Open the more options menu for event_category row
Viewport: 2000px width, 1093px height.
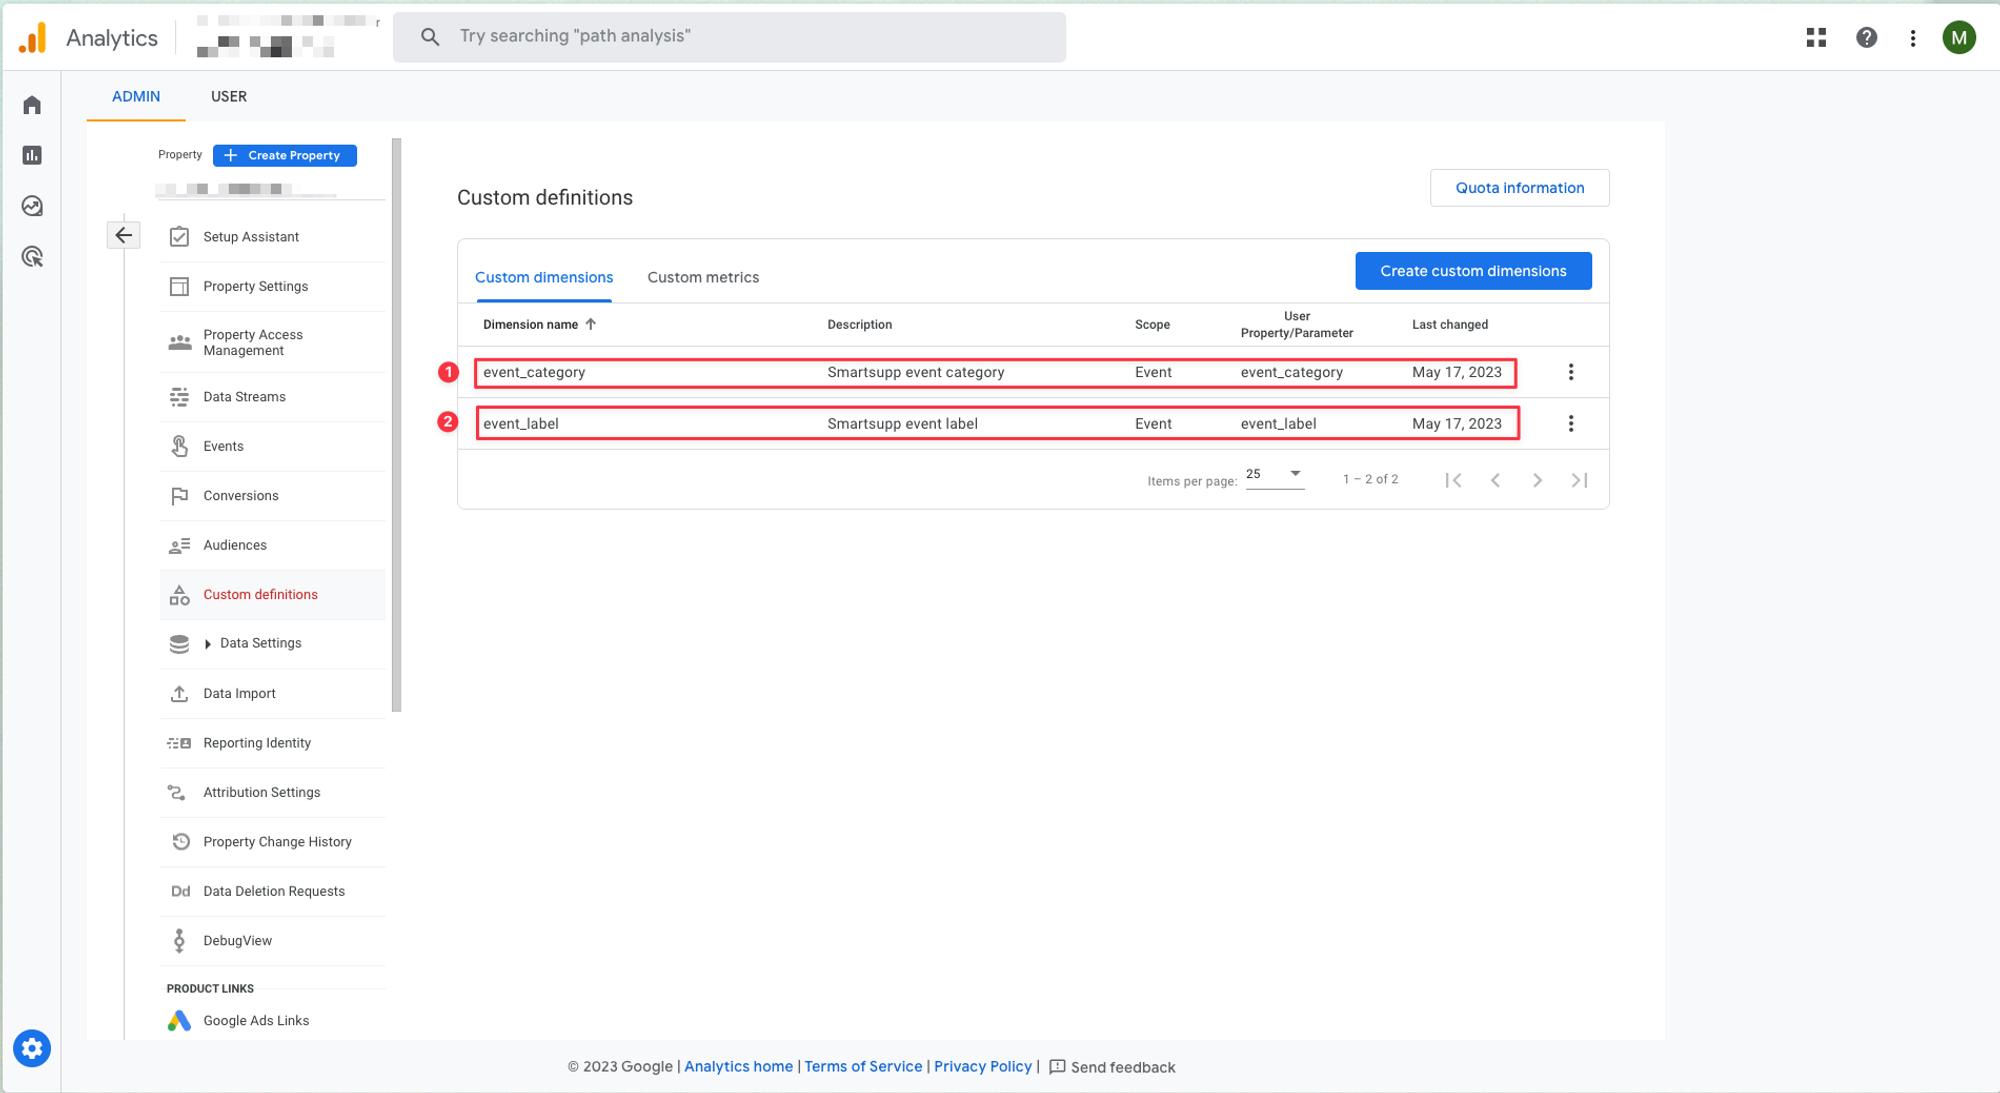pos(1570,372)
